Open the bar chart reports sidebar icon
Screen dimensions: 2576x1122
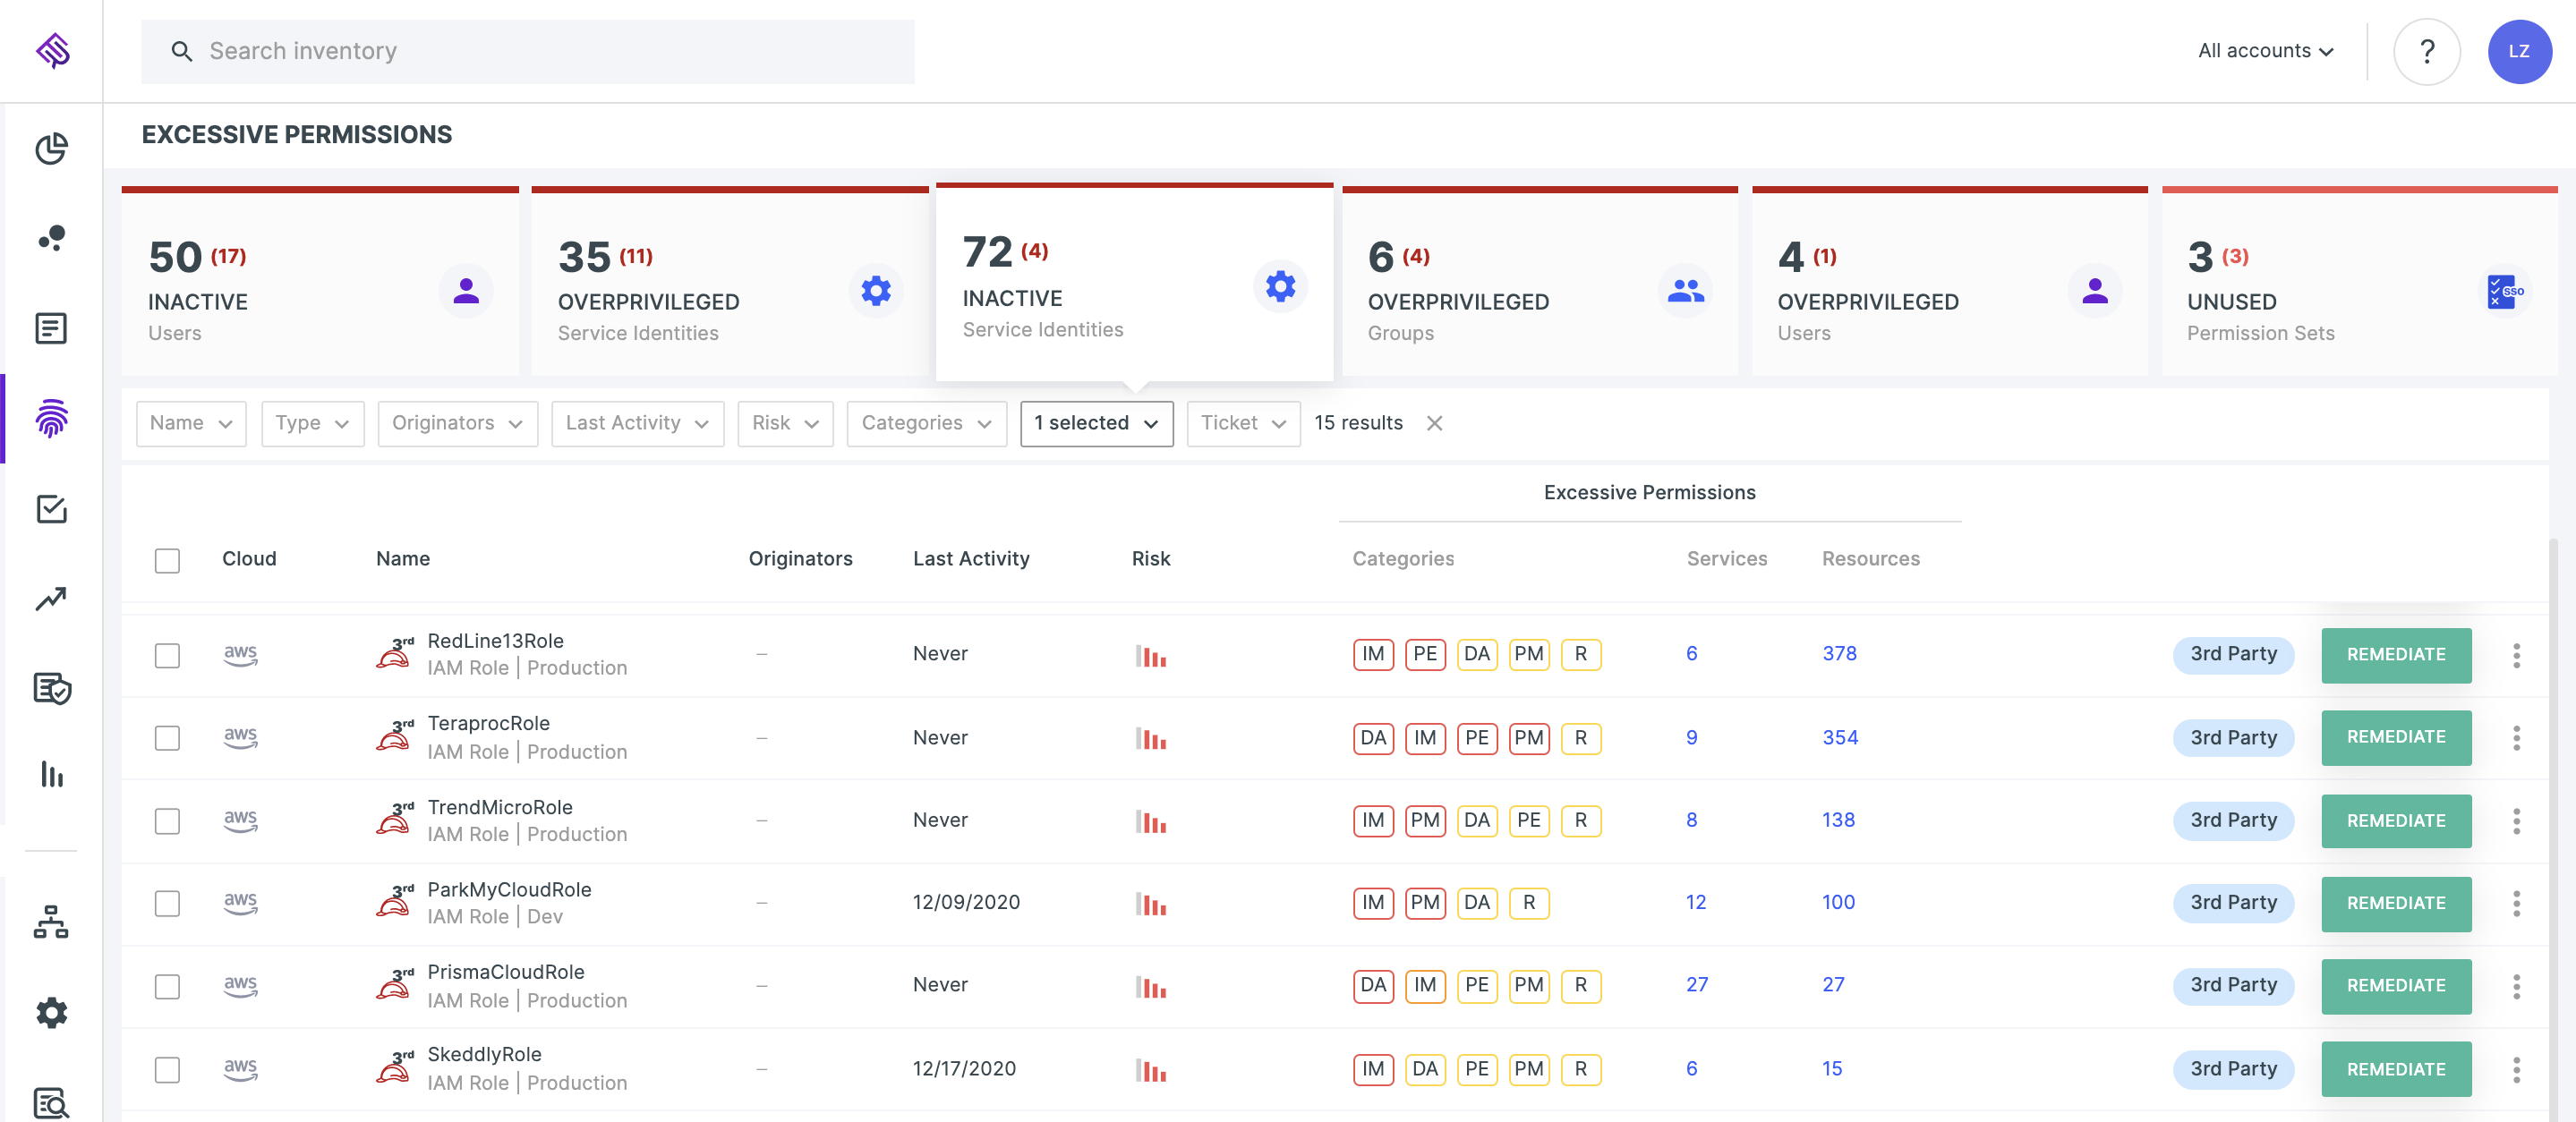coord(51,774)
